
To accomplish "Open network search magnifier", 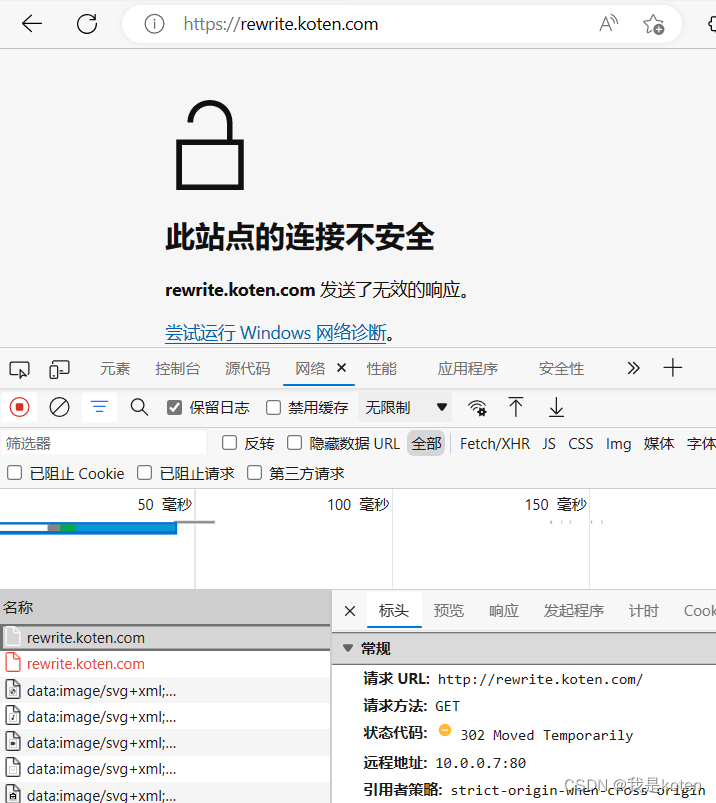I will (139, 408).
